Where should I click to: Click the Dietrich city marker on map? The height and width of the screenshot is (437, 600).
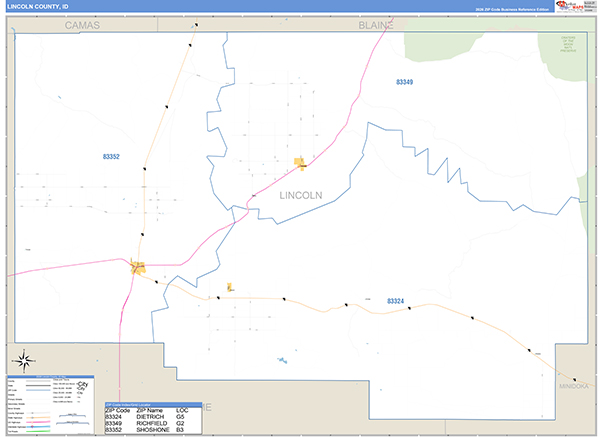[229, 287]
